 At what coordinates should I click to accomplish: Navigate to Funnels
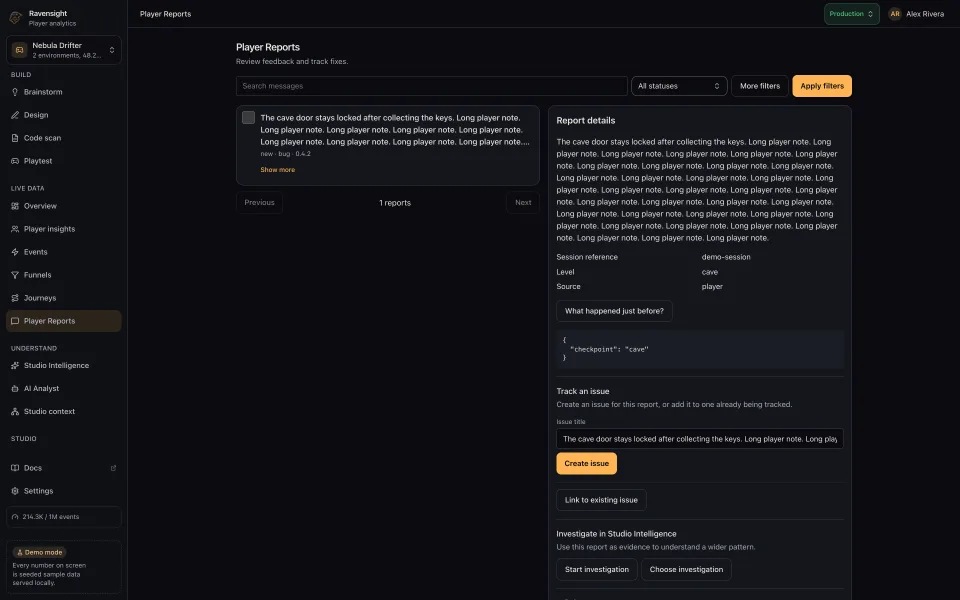coord(64,275)
